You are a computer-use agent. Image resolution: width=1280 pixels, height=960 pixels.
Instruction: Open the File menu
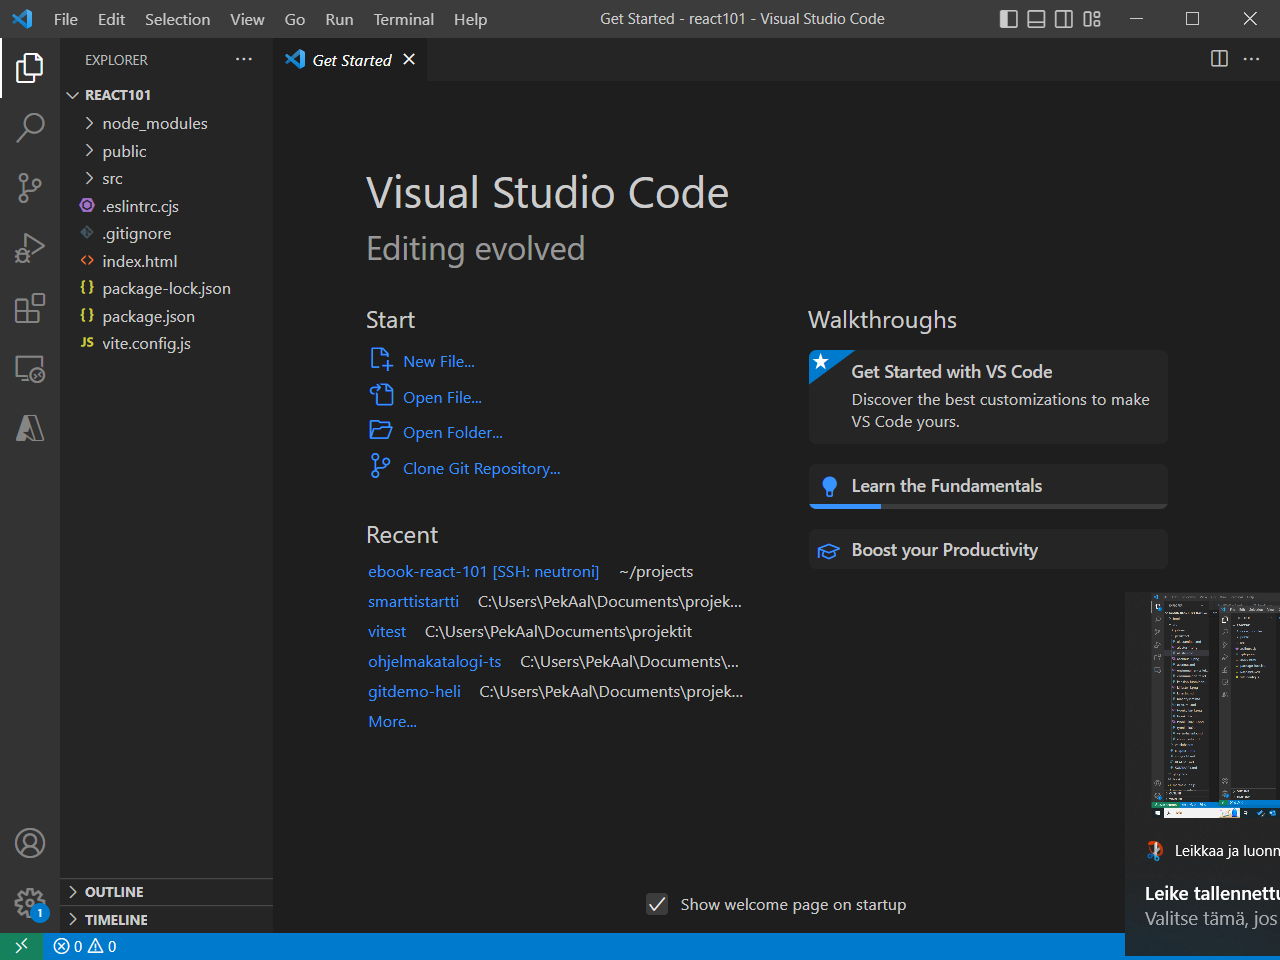click(66, 19)
